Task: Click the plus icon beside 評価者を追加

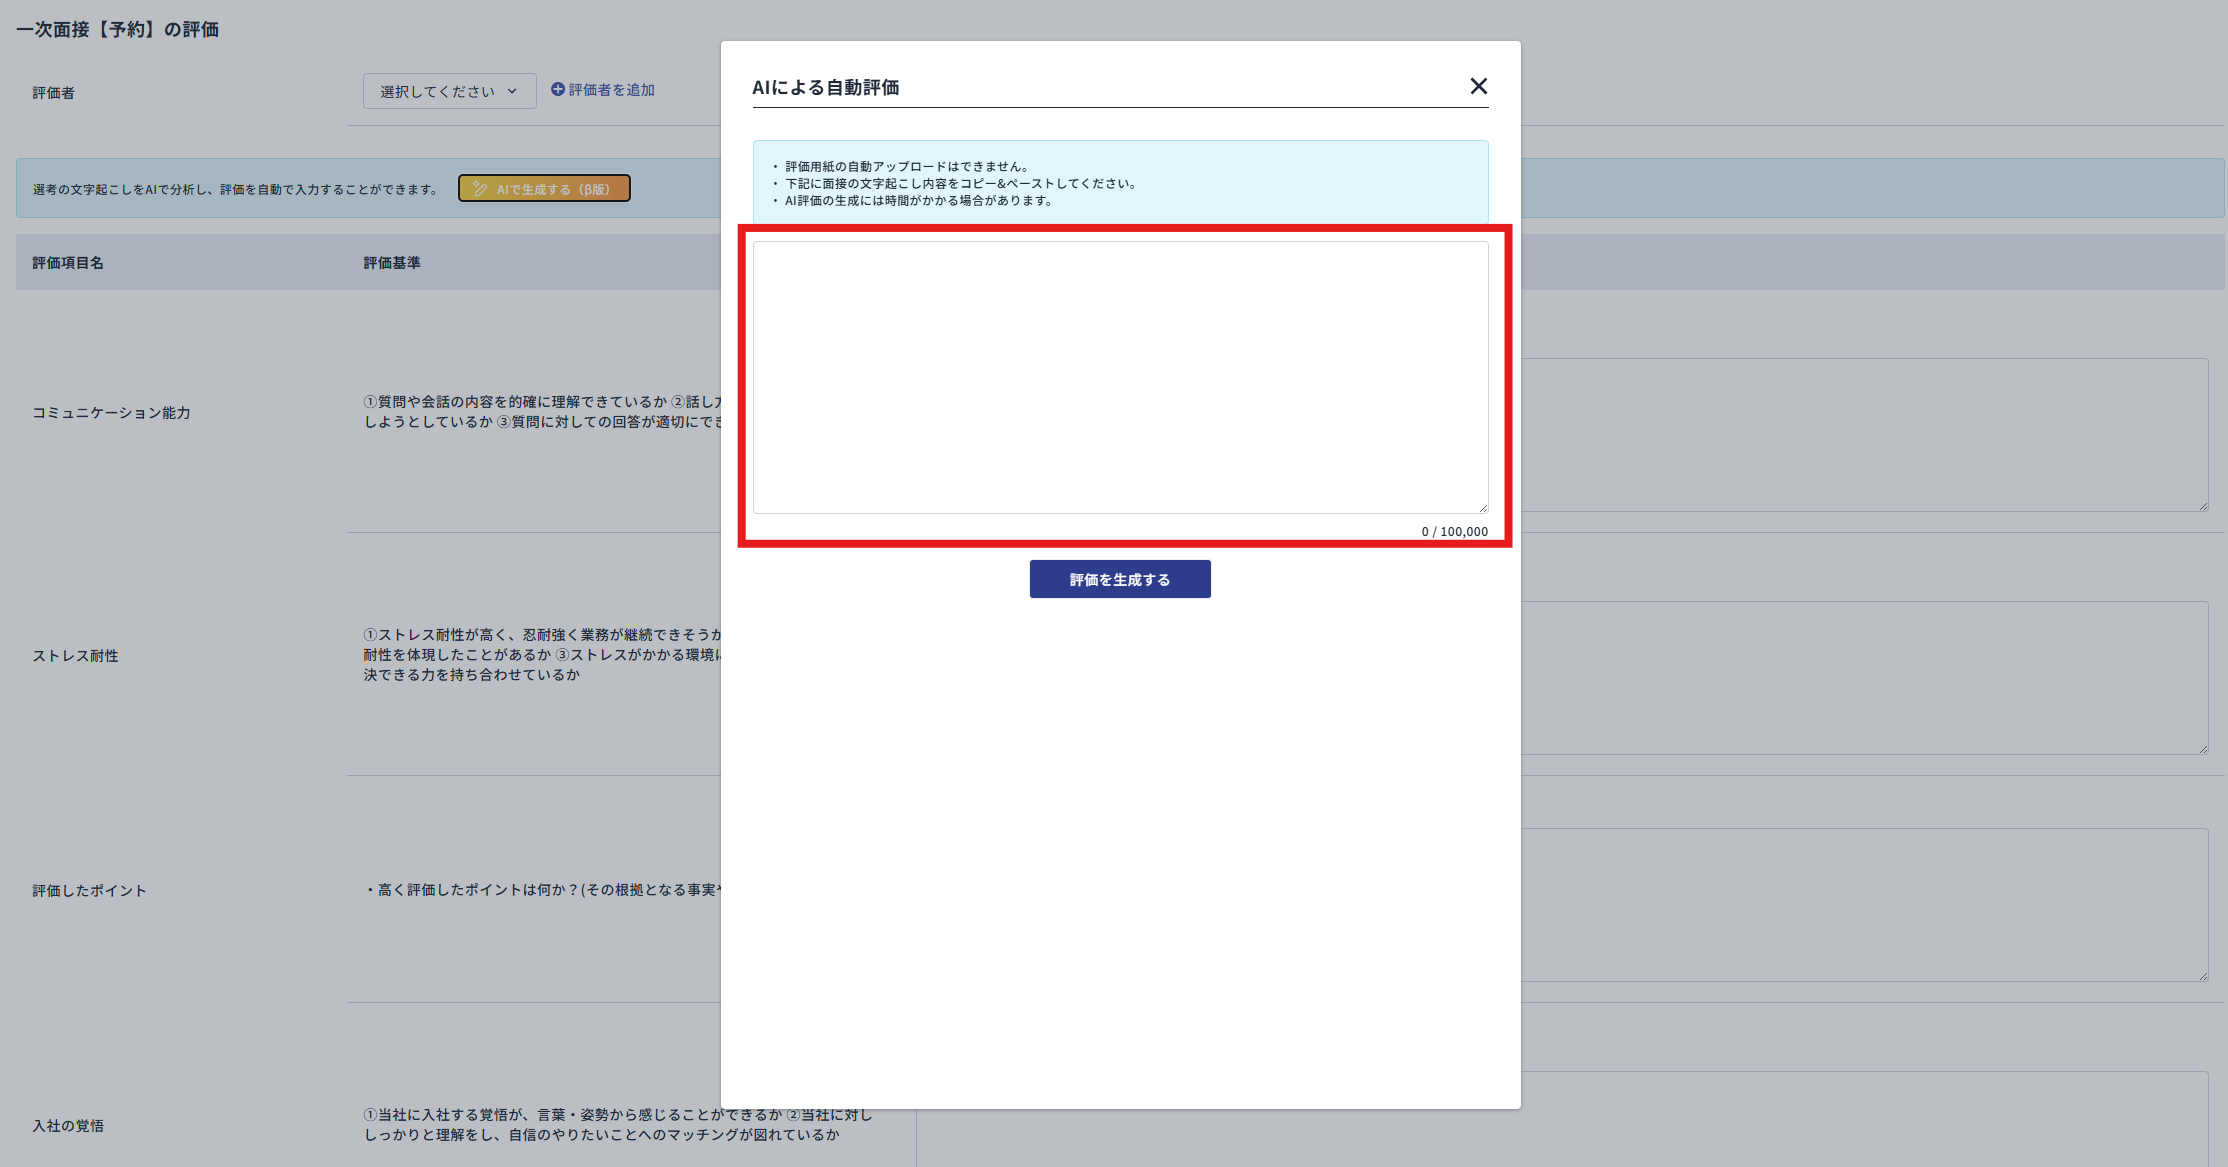Action: pyautogui.click(x=558, y=90)
